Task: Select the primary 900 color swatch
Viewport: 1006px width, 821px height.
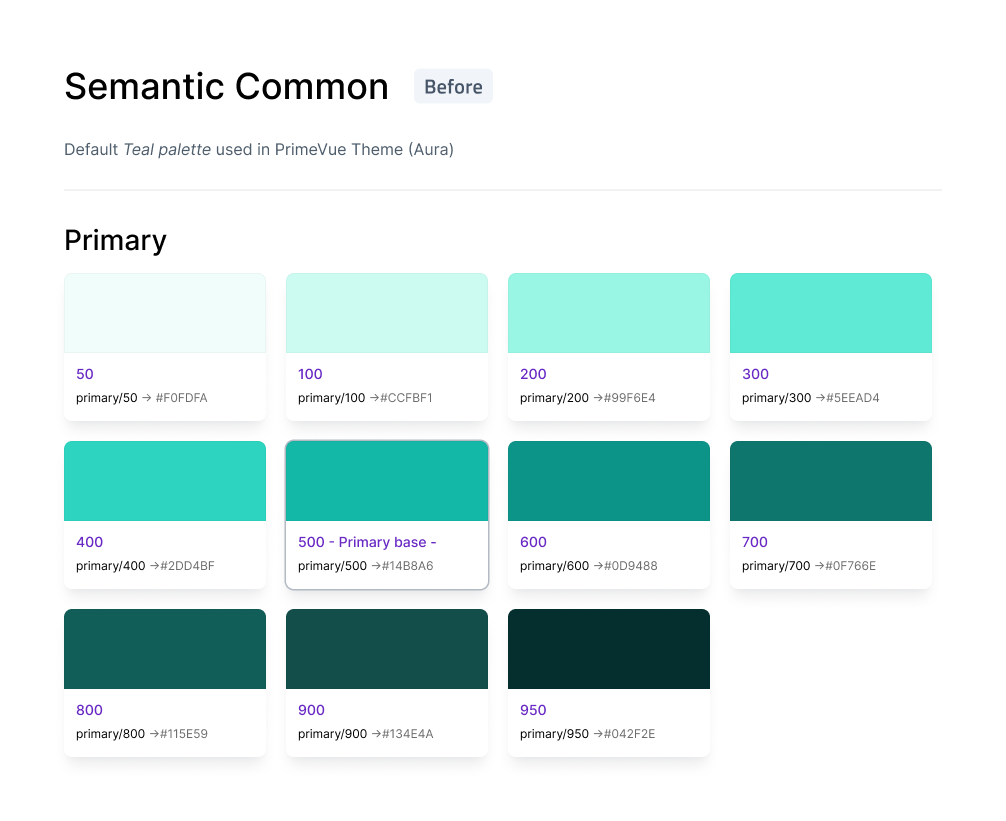Action: click(x=387, y=649)
